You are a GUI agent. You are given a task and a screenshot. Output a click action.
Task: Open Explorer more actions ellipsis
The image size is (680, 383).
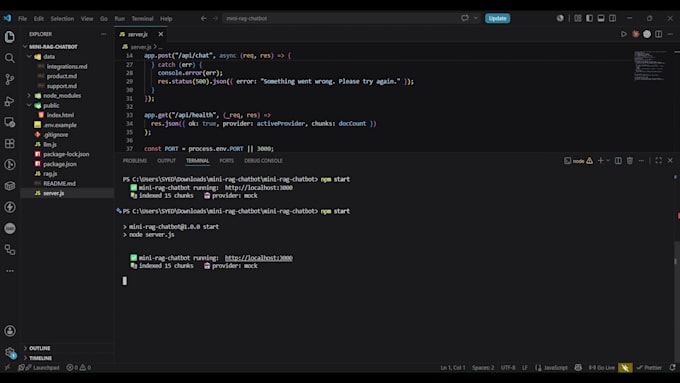tap(103, 34)
